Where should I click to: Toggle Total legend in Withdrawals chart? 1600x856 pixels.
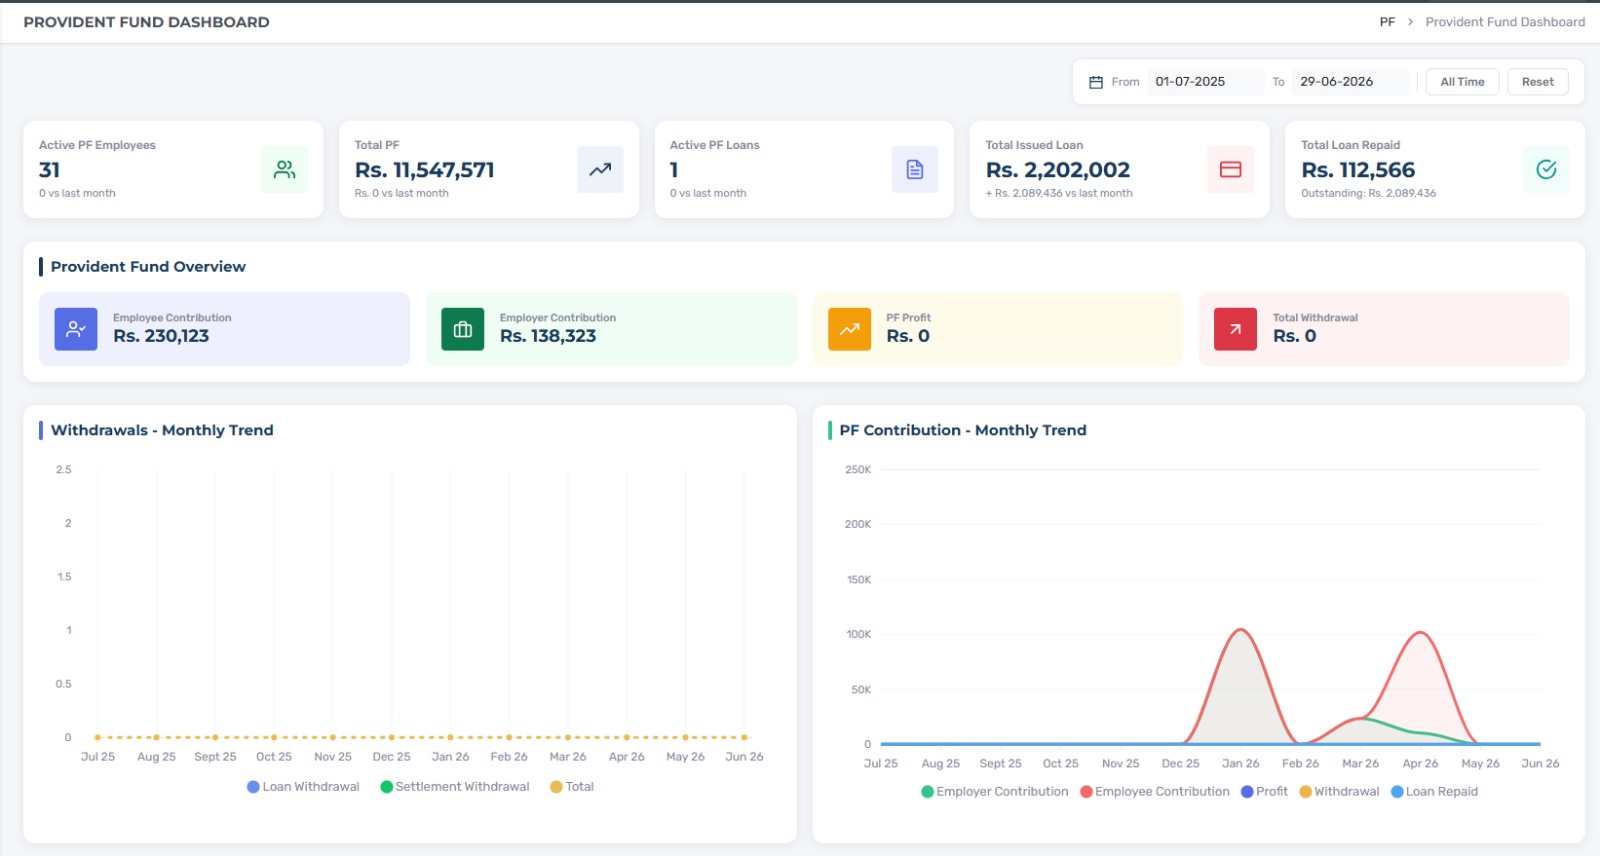pos(572,787)
